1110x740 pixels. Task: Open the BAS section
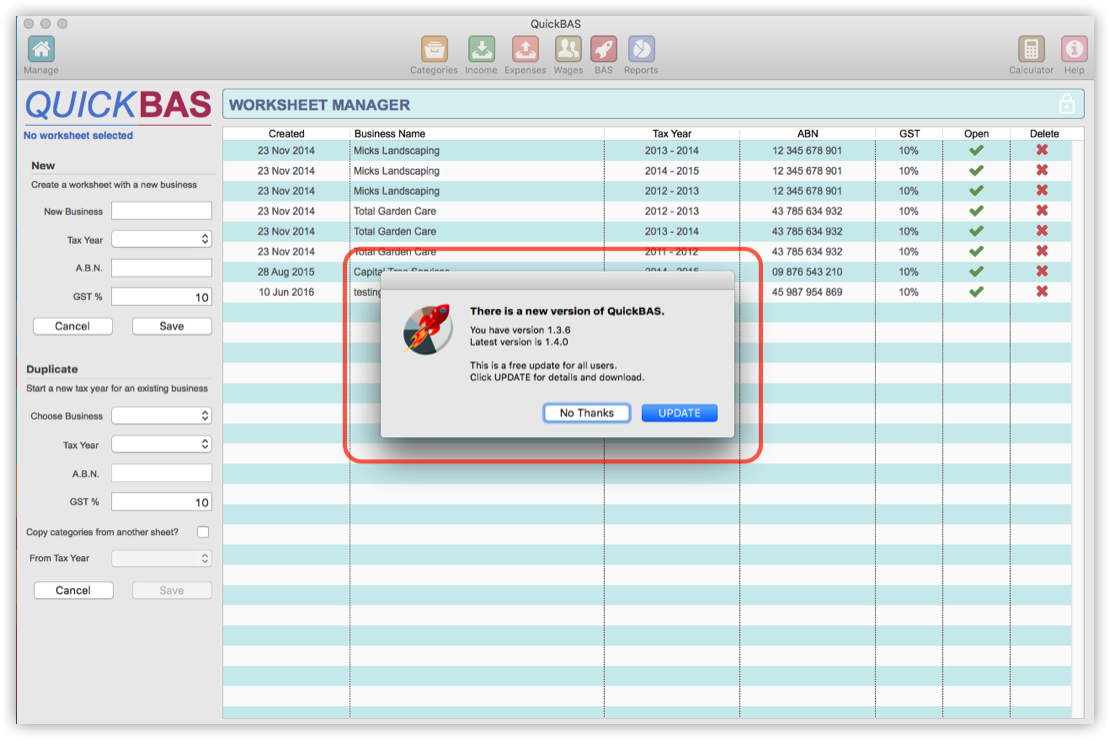tap(603, 50)
